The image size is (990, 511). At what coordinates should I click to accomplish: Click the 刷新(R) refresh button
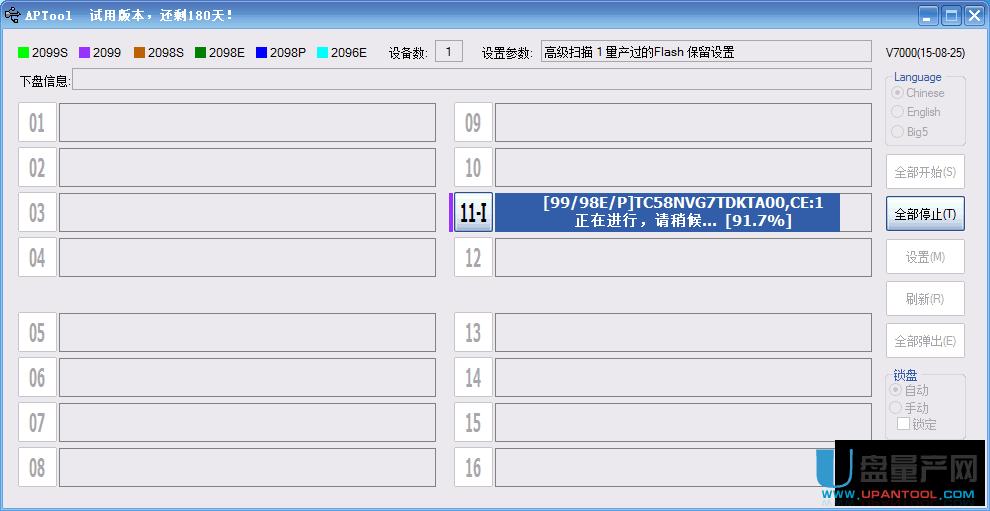(x=925, y=299)
